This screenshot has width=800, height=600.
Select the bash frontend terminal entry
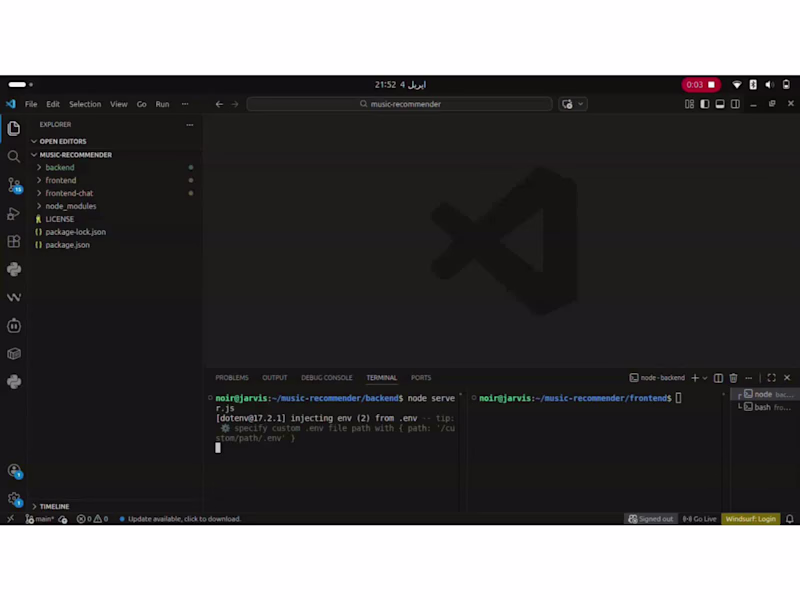766,407
